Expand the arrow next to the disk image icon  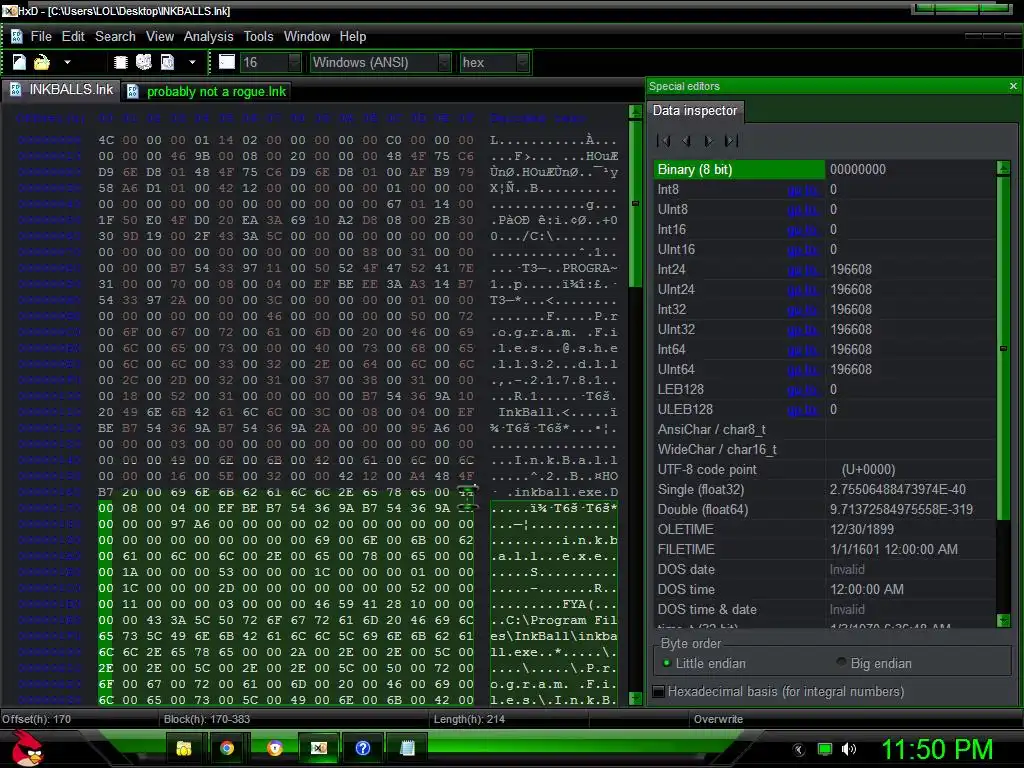coord(192,62)
